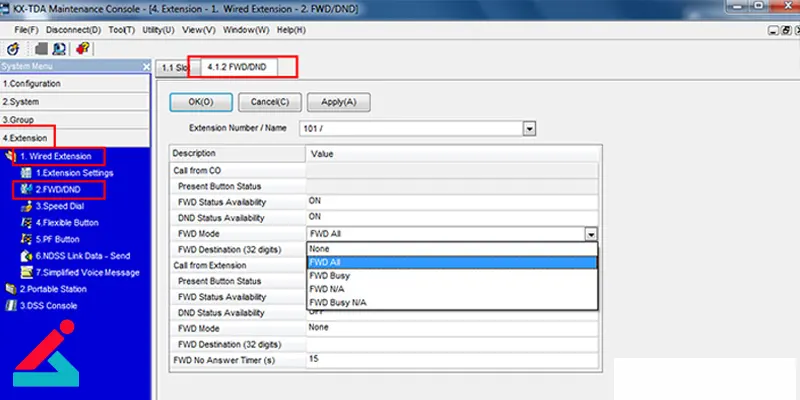
Task: Click the NDSS Link Data tree icon
Action: (x=27, y=256)
